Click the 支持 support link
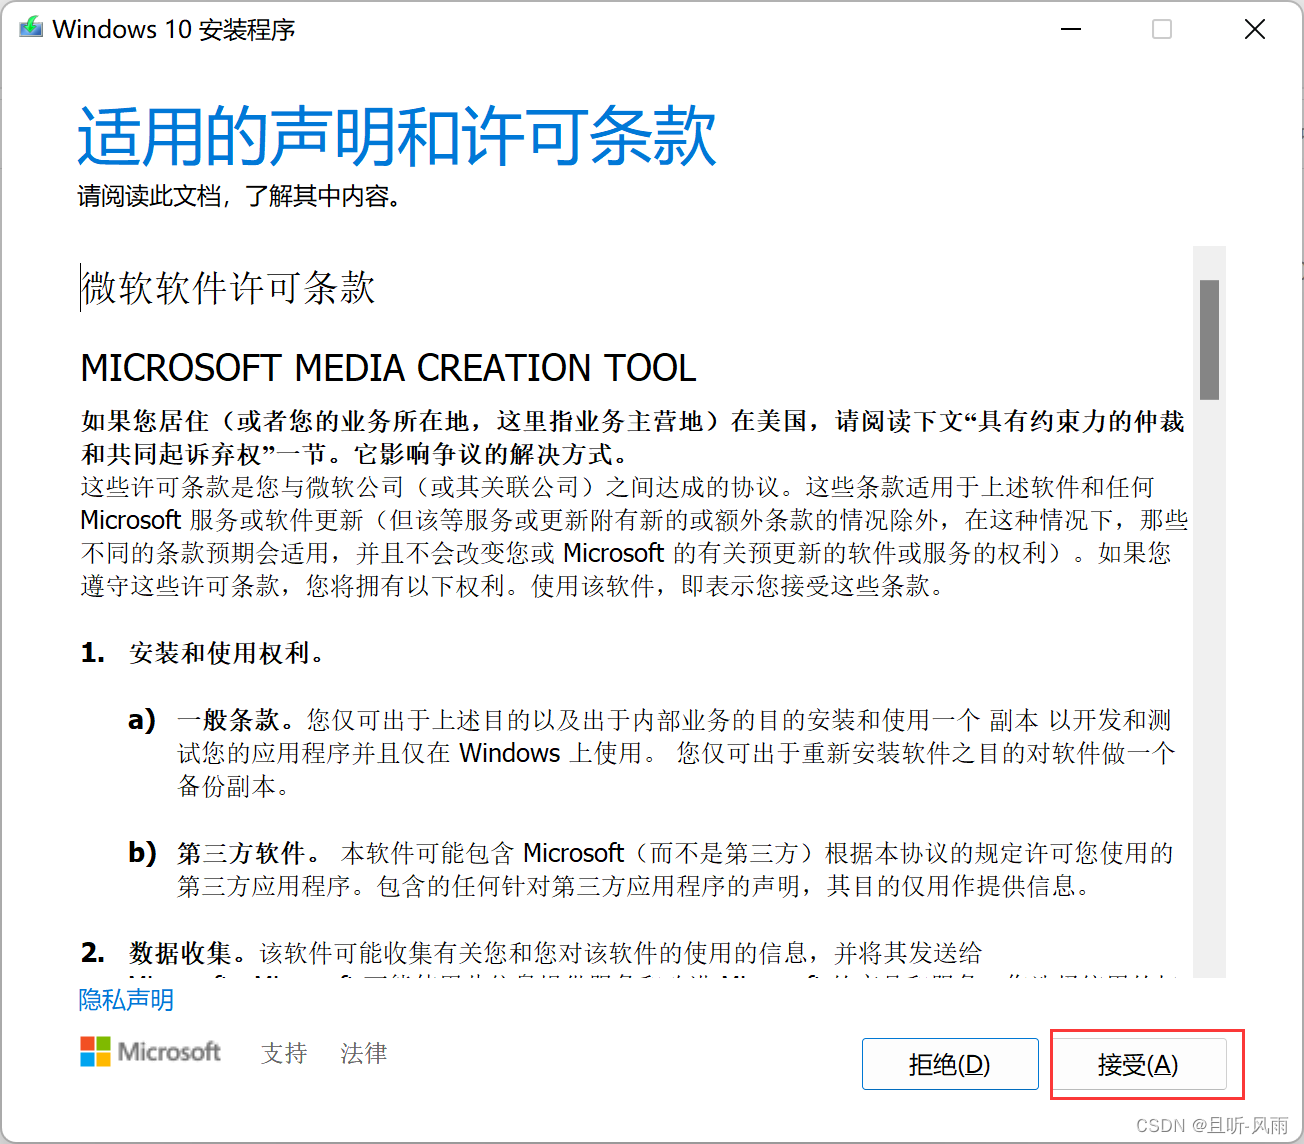This screenshot has width=1304, height=1144. coord(283,1053)
